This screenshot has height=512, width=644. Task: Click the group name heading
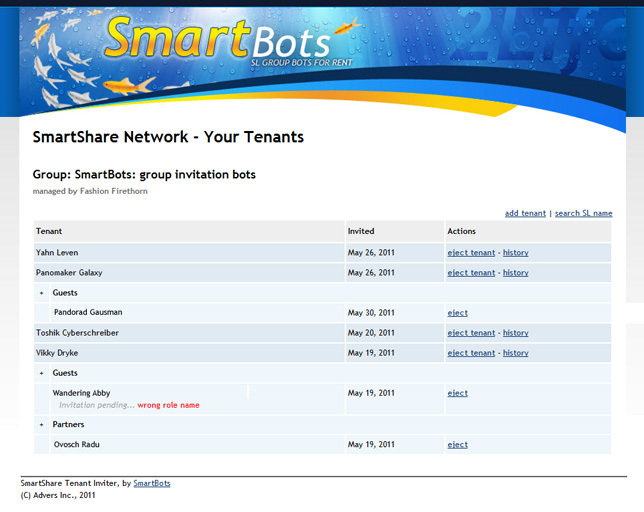(144, 174)
